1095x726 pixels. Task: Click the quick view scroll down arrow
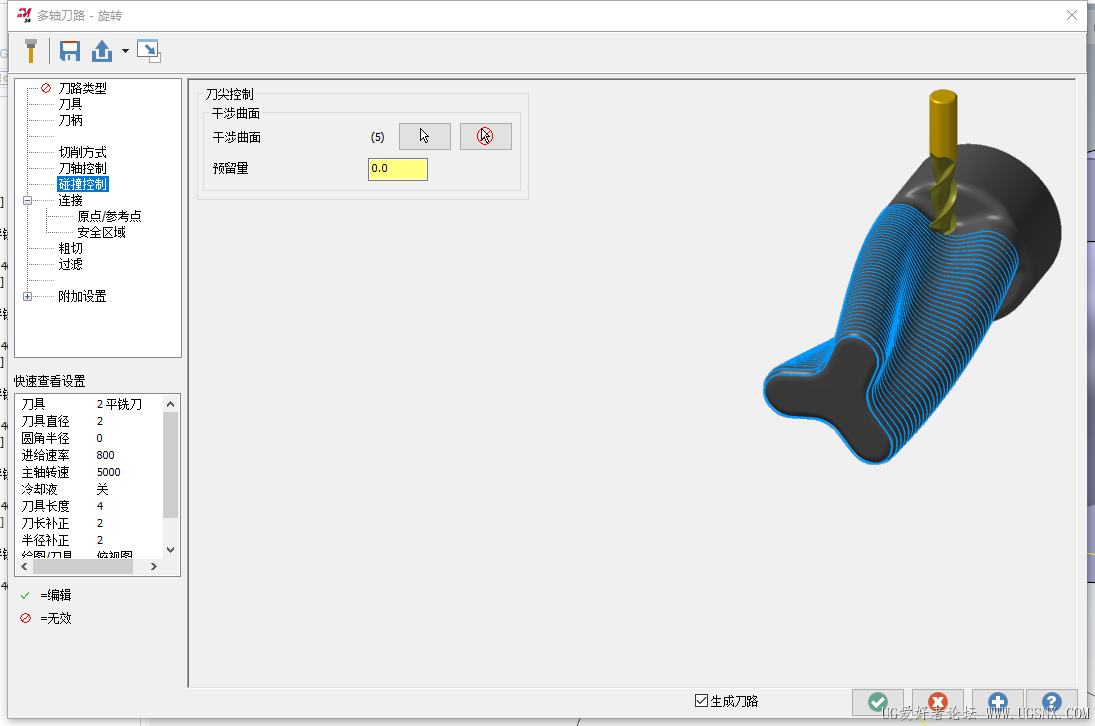[170, 550]
